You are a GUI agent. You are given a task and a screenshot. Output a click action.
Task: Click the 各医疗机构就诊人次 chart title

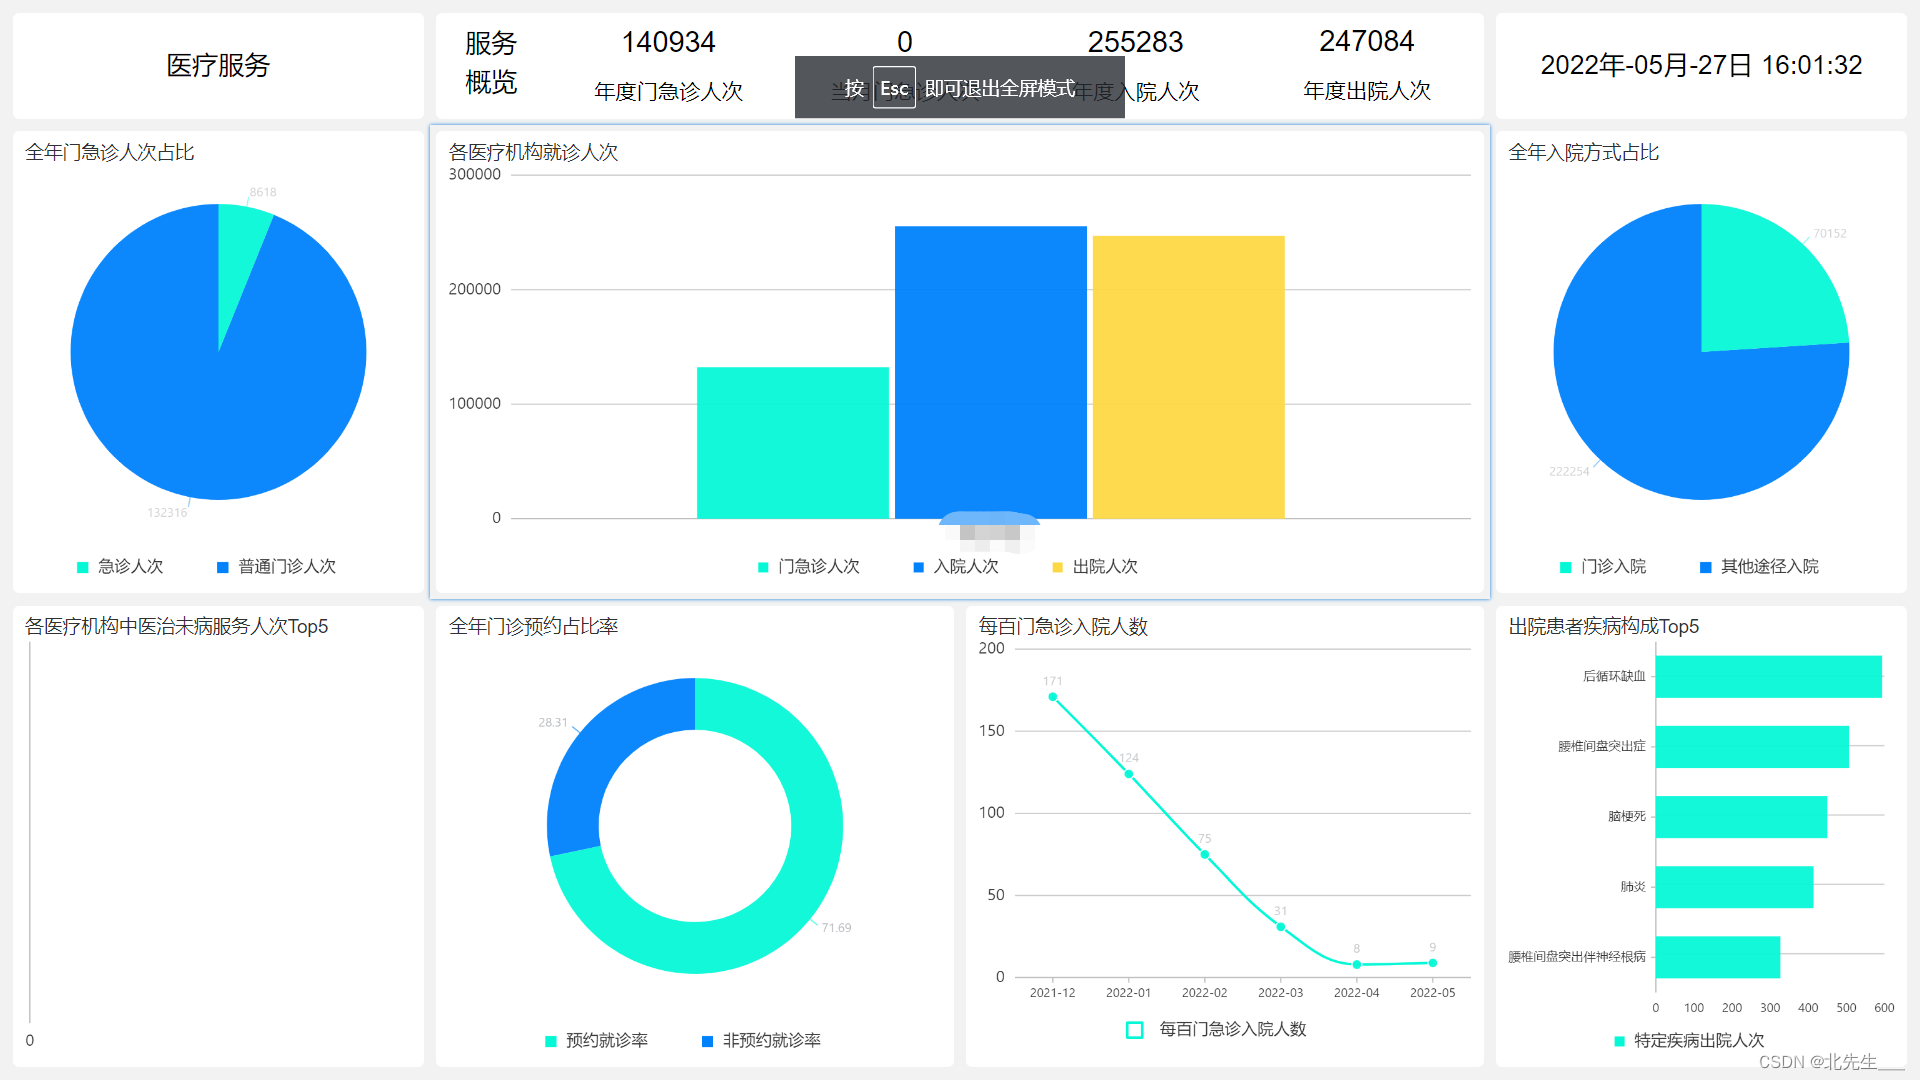pos(534,152)
